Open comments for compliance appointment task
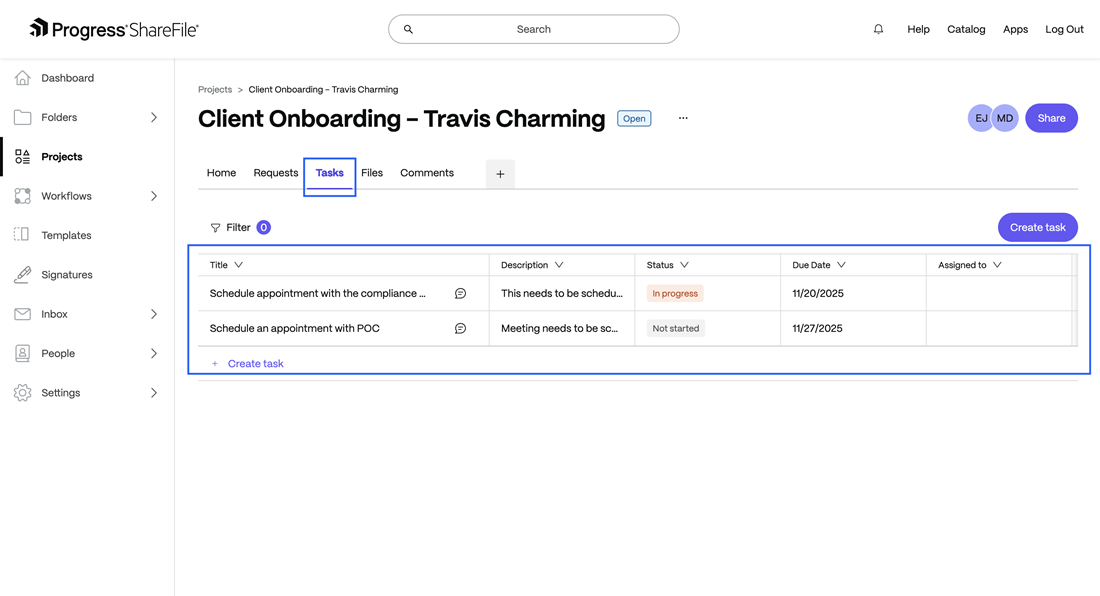 pyautogui.click(x=460, y=294)
